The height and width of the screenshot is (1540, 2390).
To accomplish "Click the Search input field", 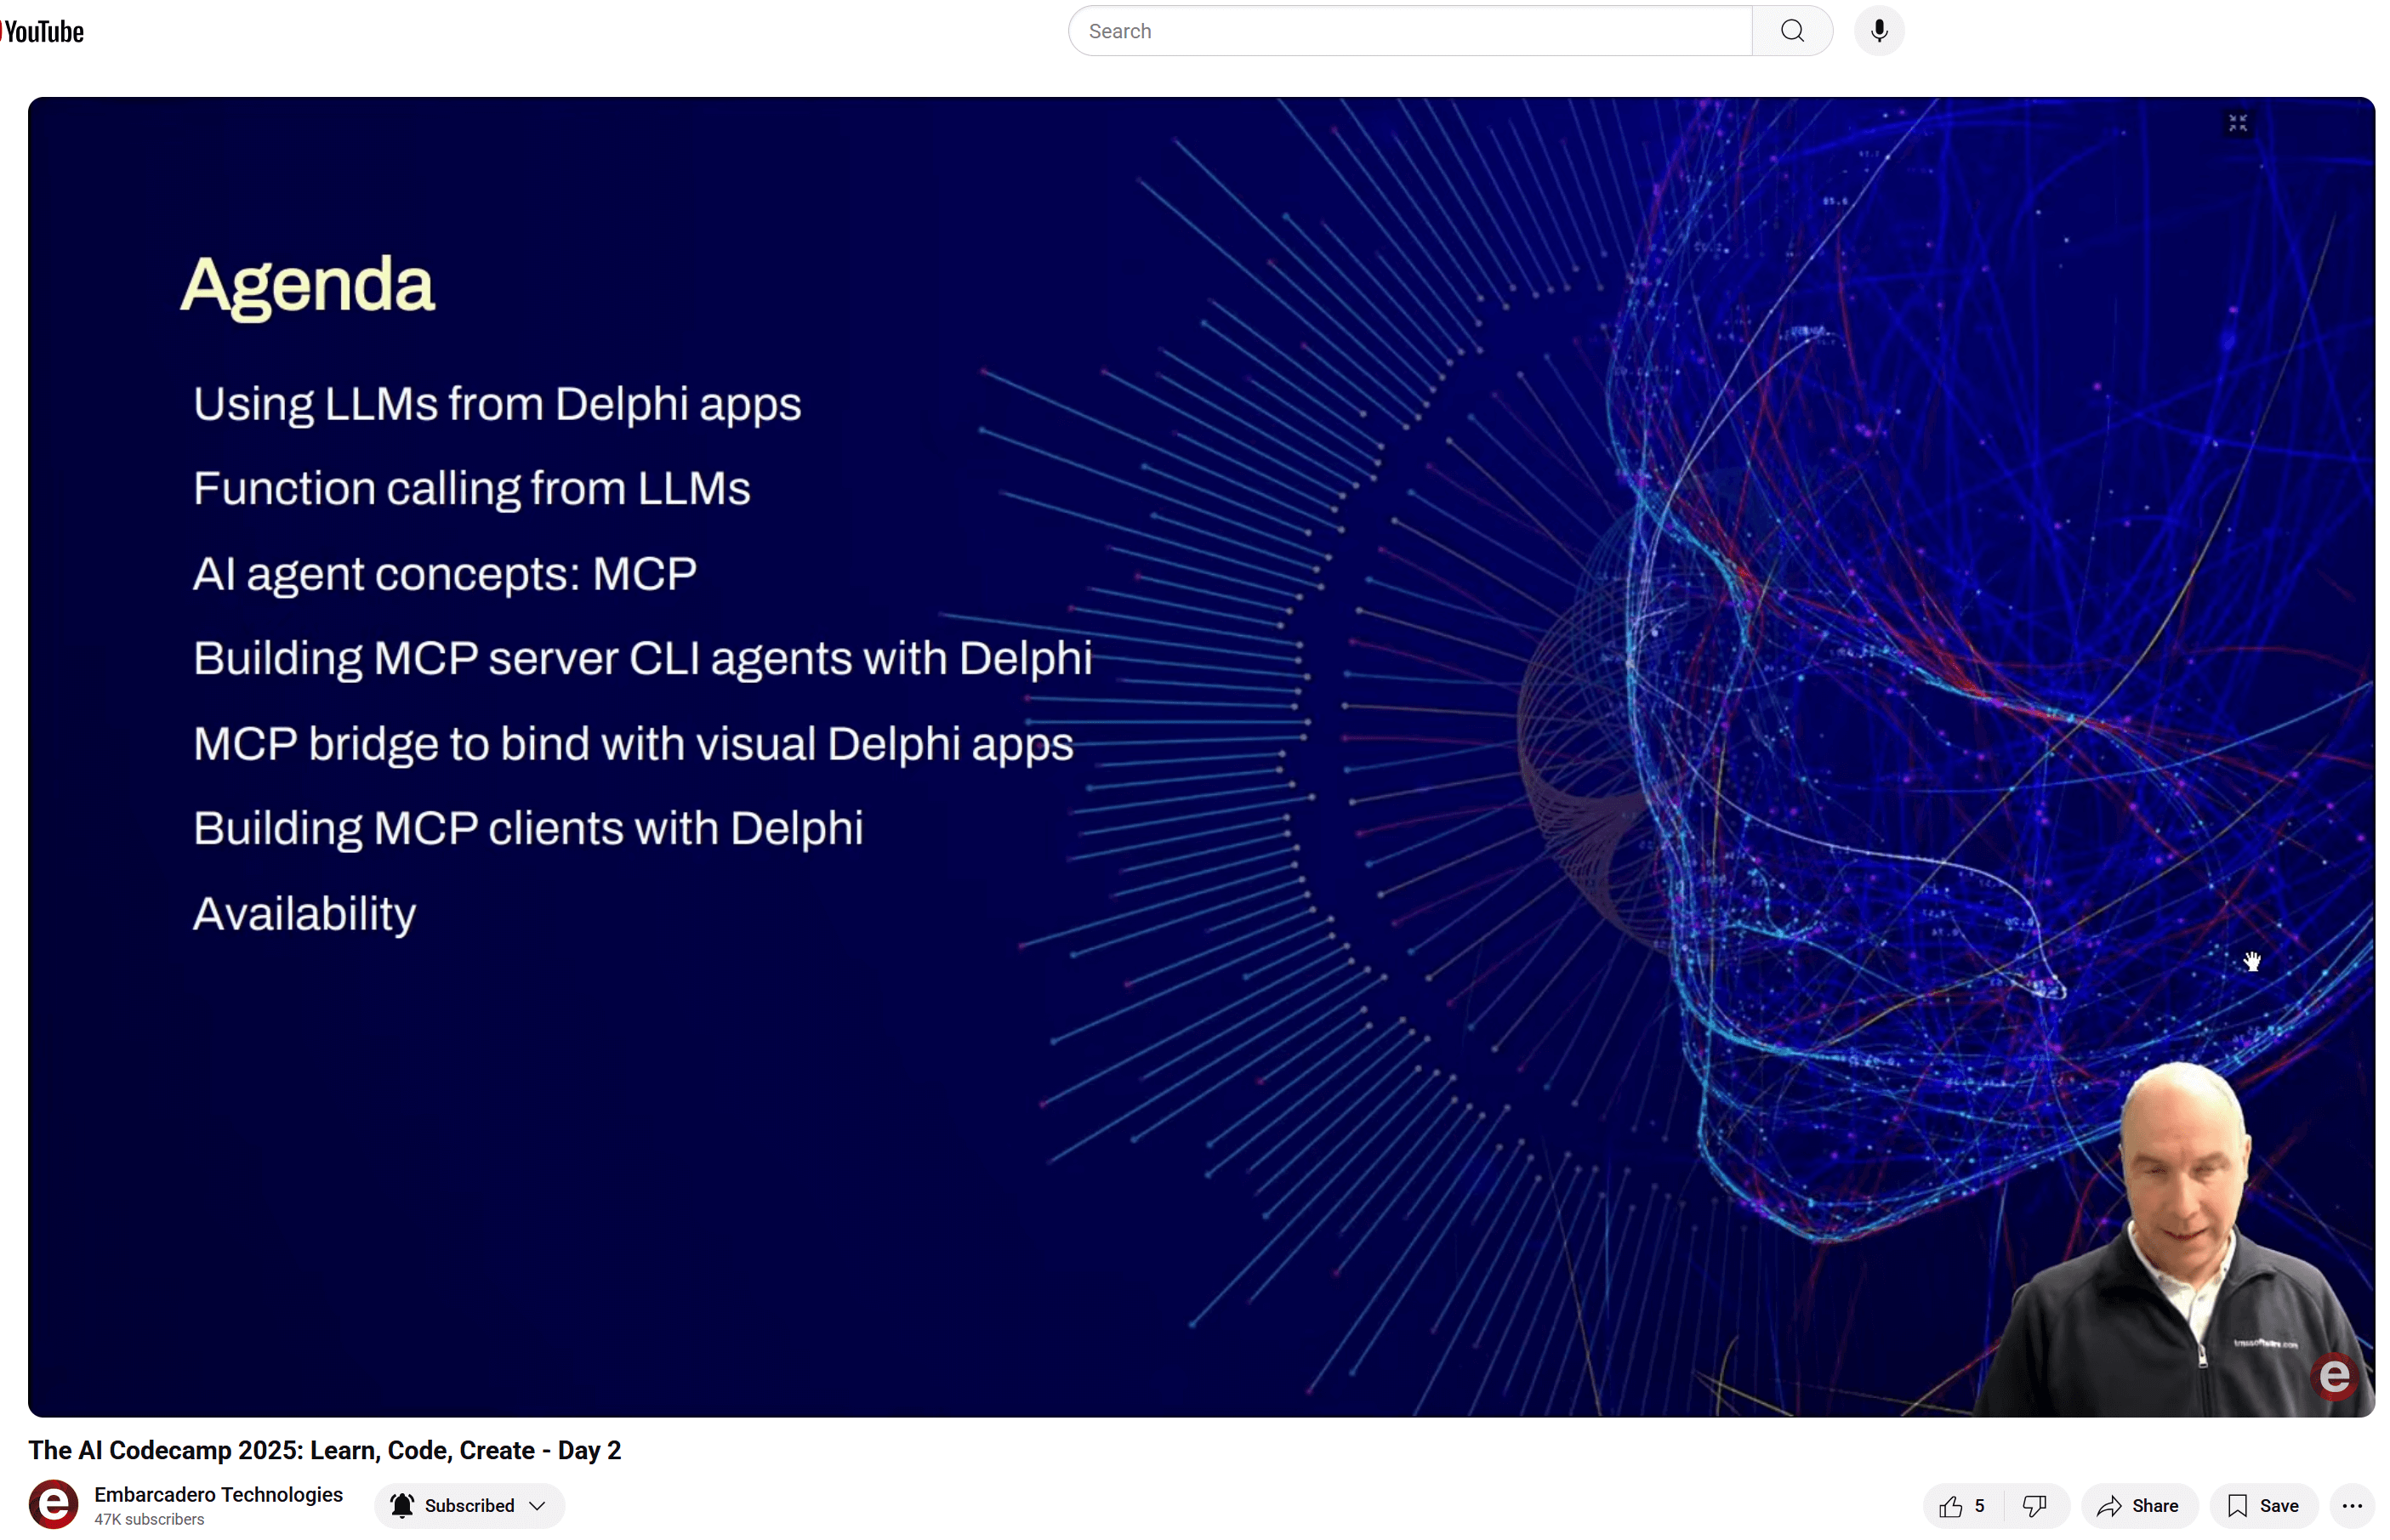I will tap(1410, 31).
